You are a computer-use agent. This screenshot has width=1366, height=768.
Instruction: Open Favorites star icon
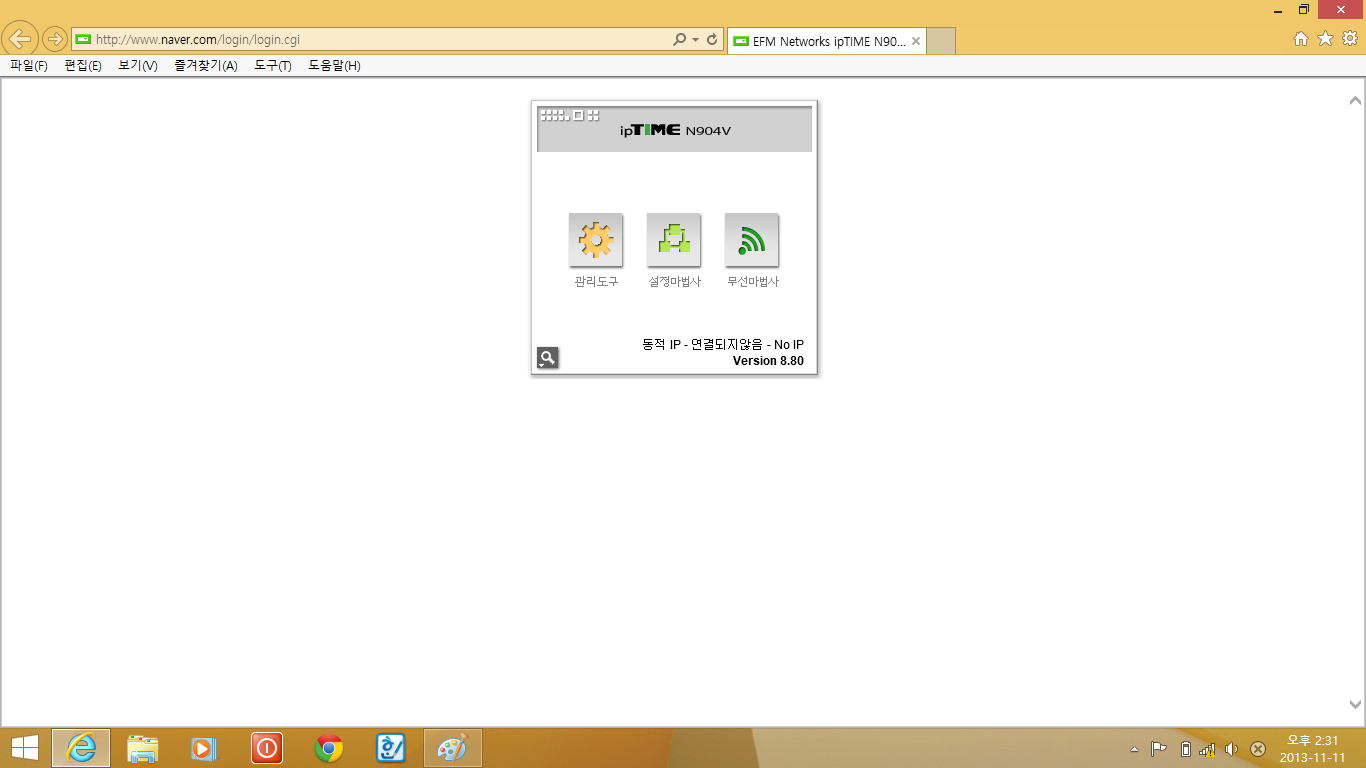1325,39
